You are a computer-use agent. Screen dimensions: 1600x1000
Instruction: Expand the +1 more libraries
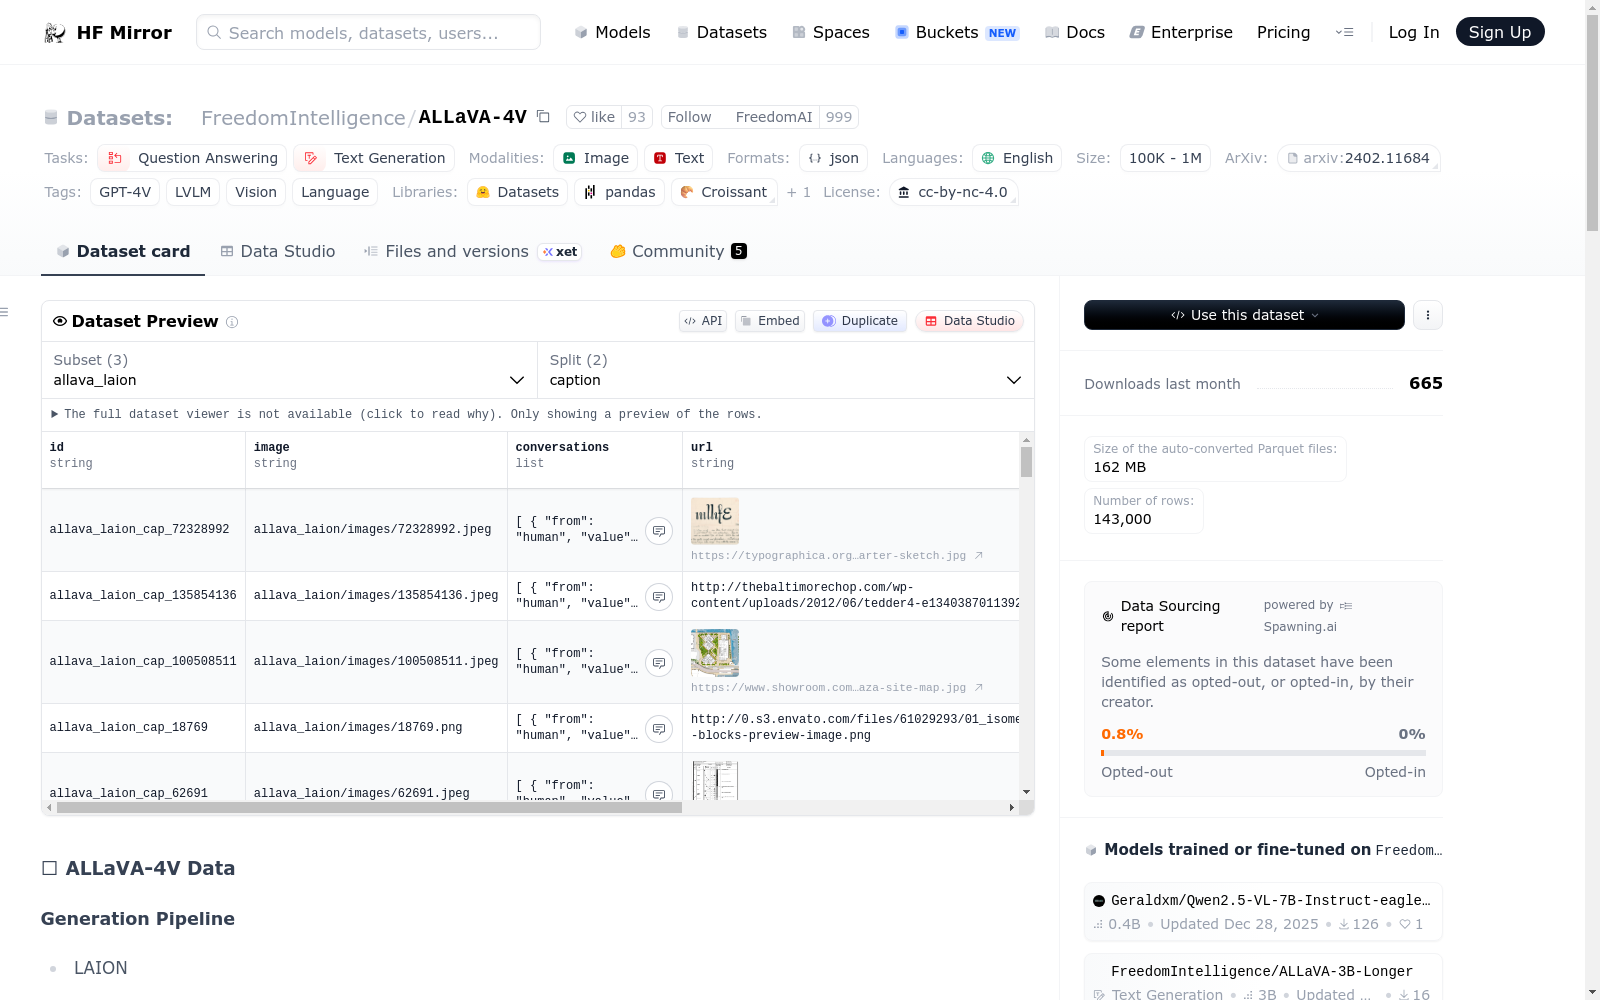799,192
